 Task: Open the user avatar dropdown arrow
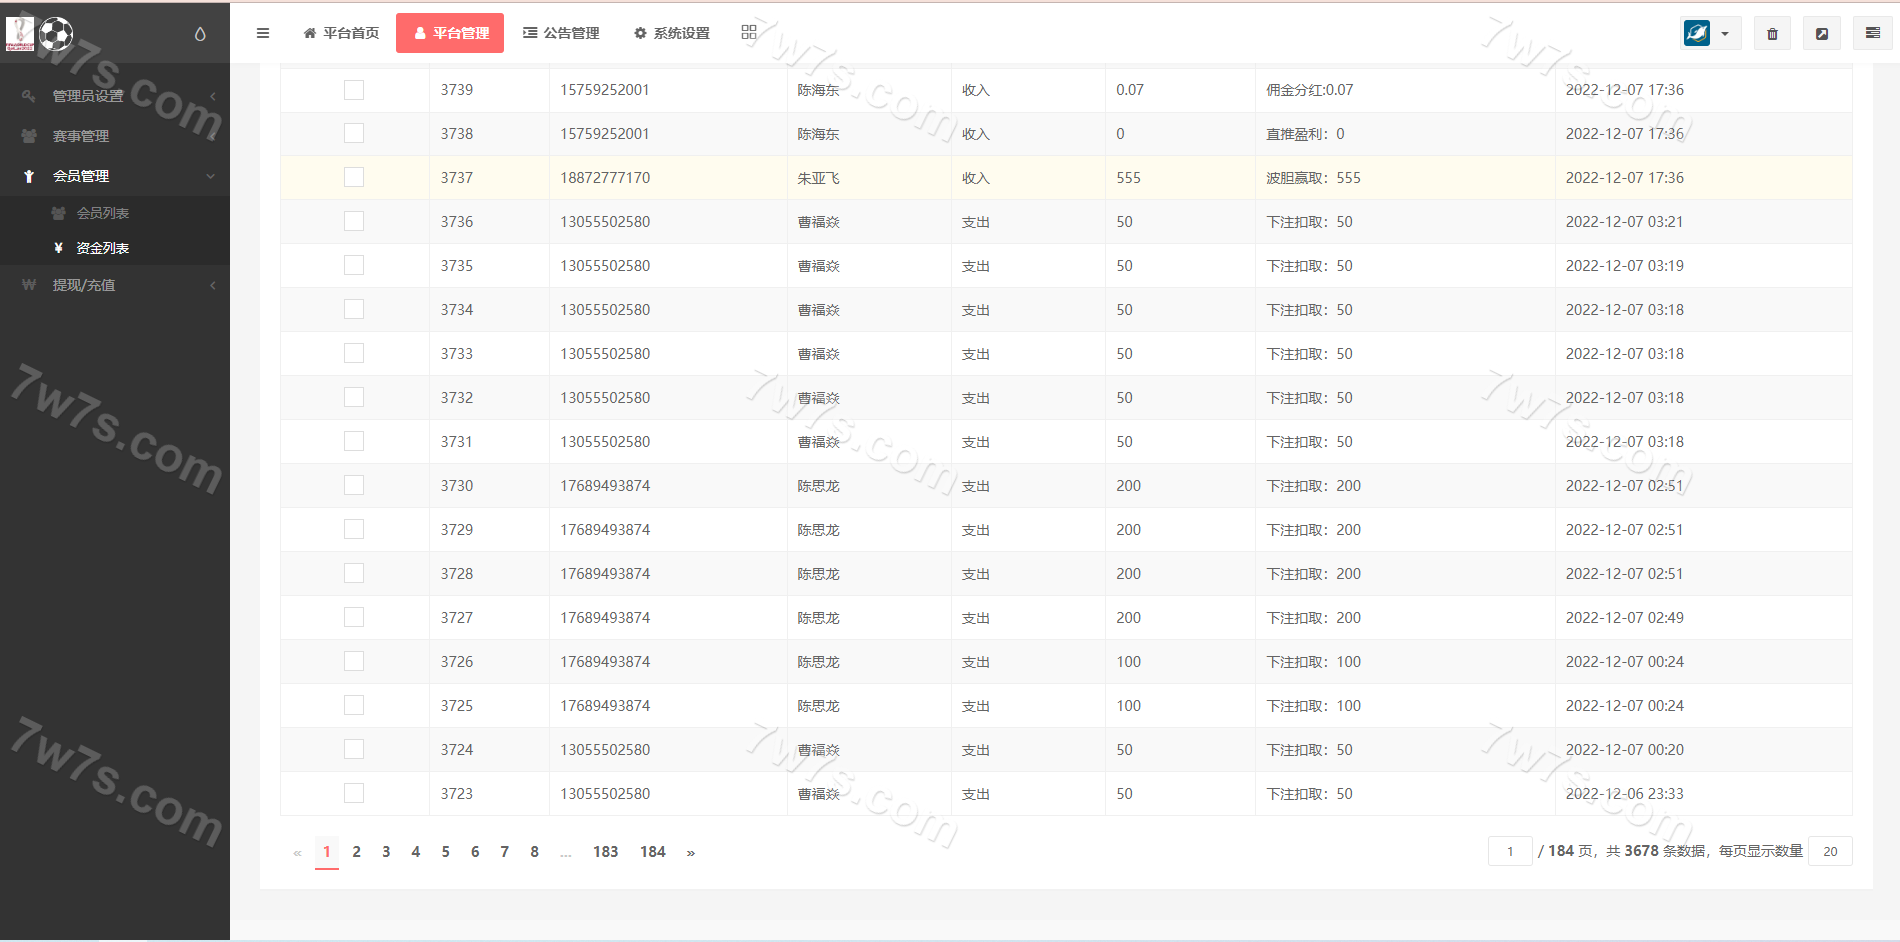[1725, 34]
